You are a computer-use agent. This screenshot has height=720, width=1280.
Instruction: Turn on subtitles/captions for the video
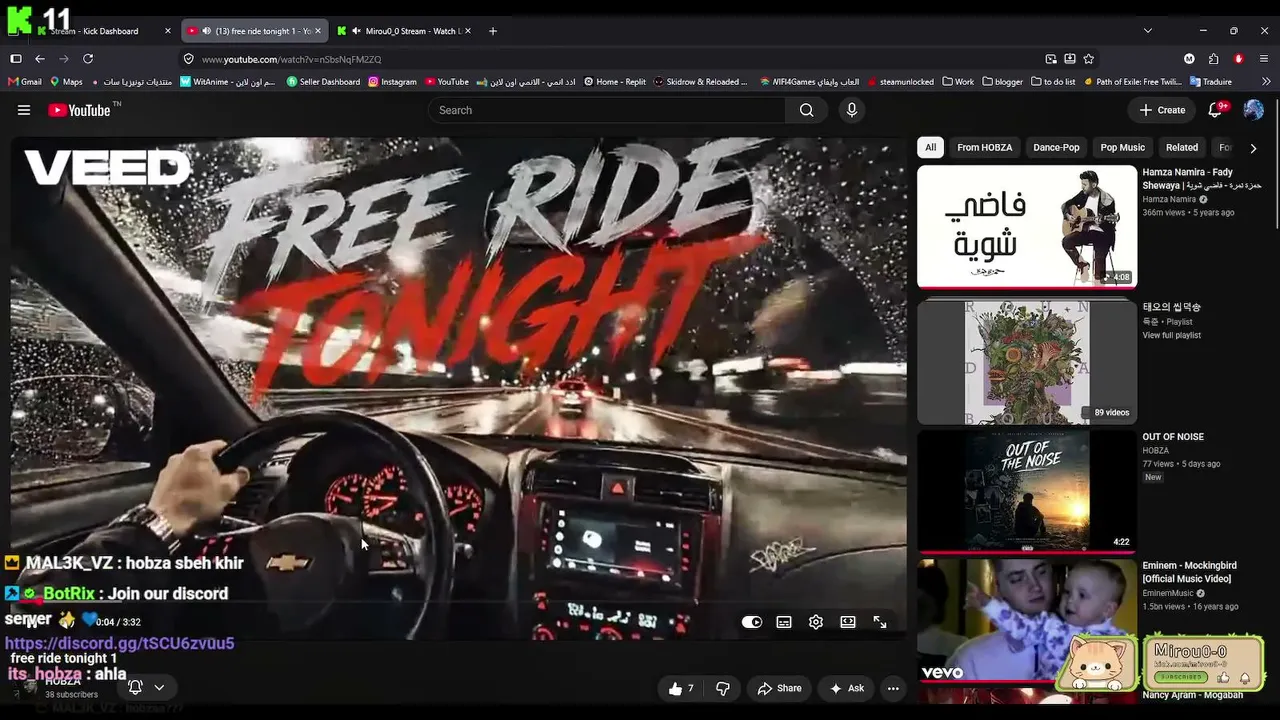click(784, 622)
